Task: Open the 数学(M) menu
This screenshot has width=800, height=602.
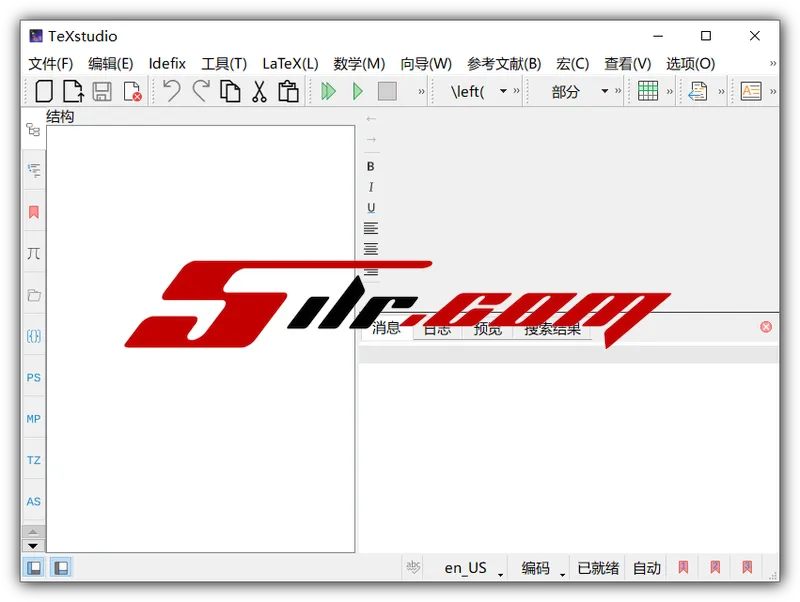Action: pos(359,64)
